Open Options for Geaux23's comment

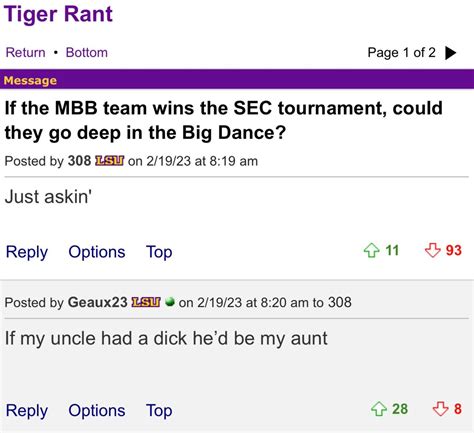[x=97, y=410]
